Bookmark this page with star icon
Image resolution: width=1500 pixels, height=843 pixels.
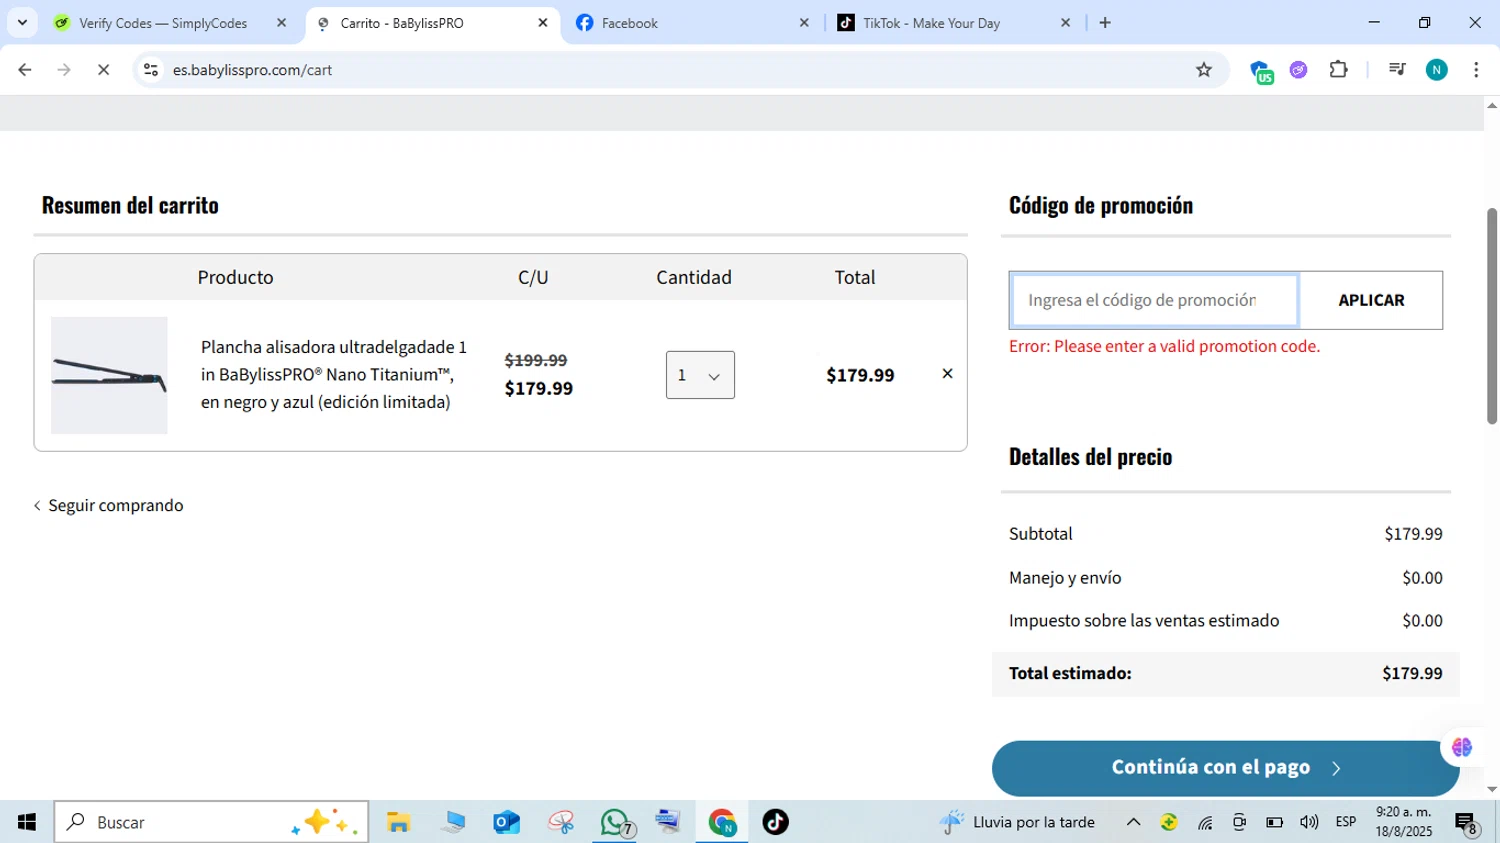pos(1204,70)
